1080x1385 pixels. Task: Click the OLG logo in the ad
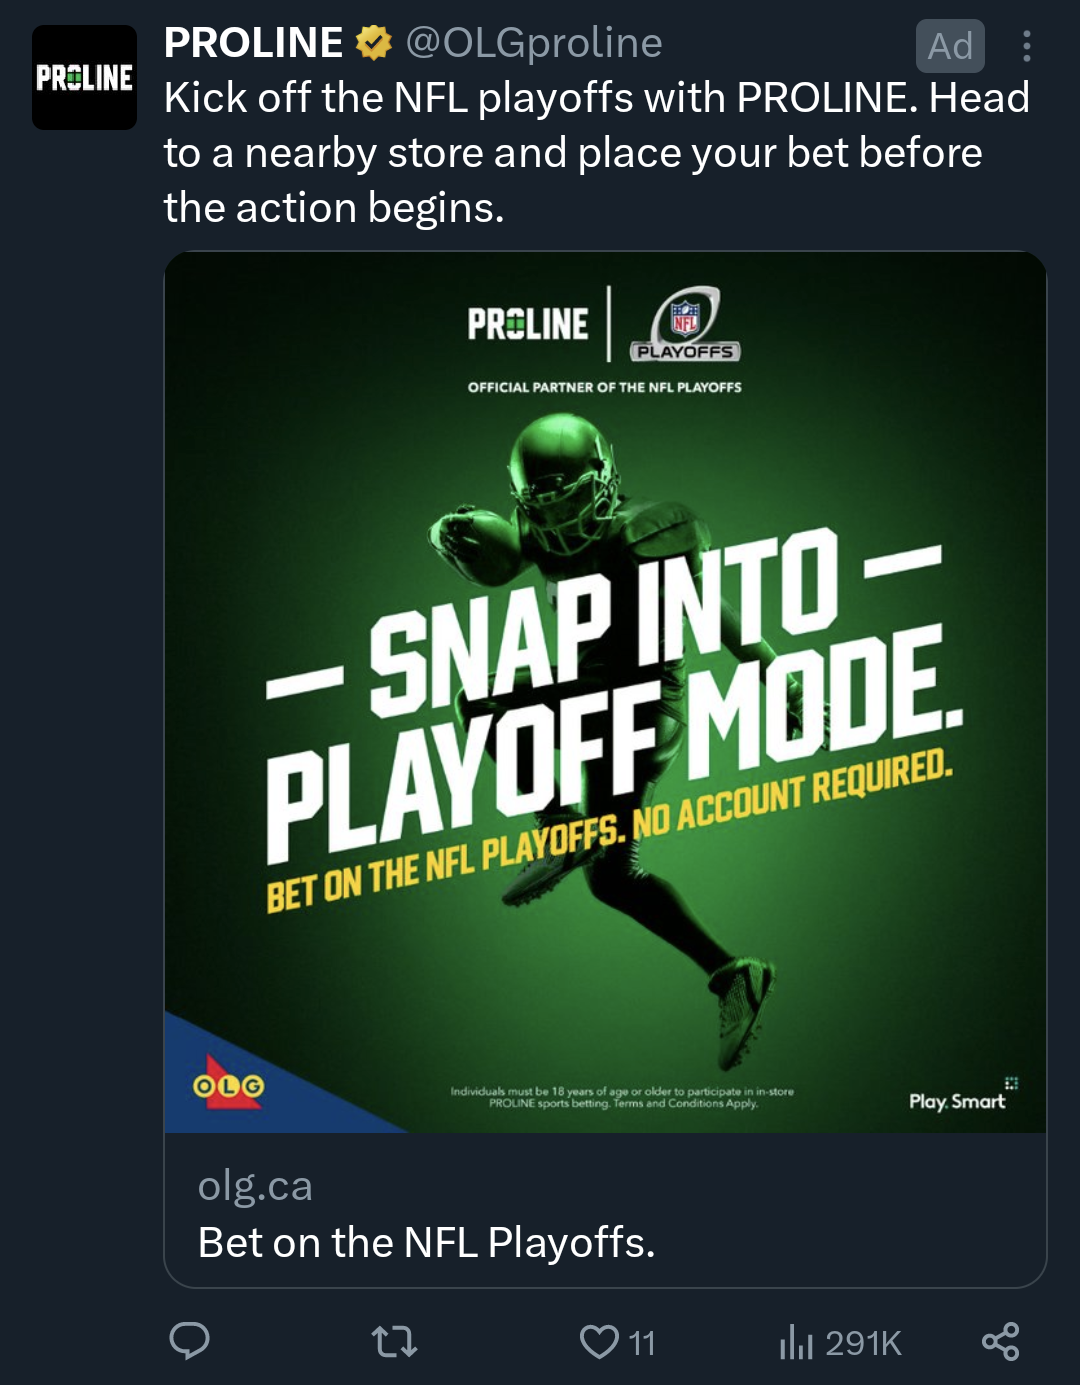[229, 1085]
